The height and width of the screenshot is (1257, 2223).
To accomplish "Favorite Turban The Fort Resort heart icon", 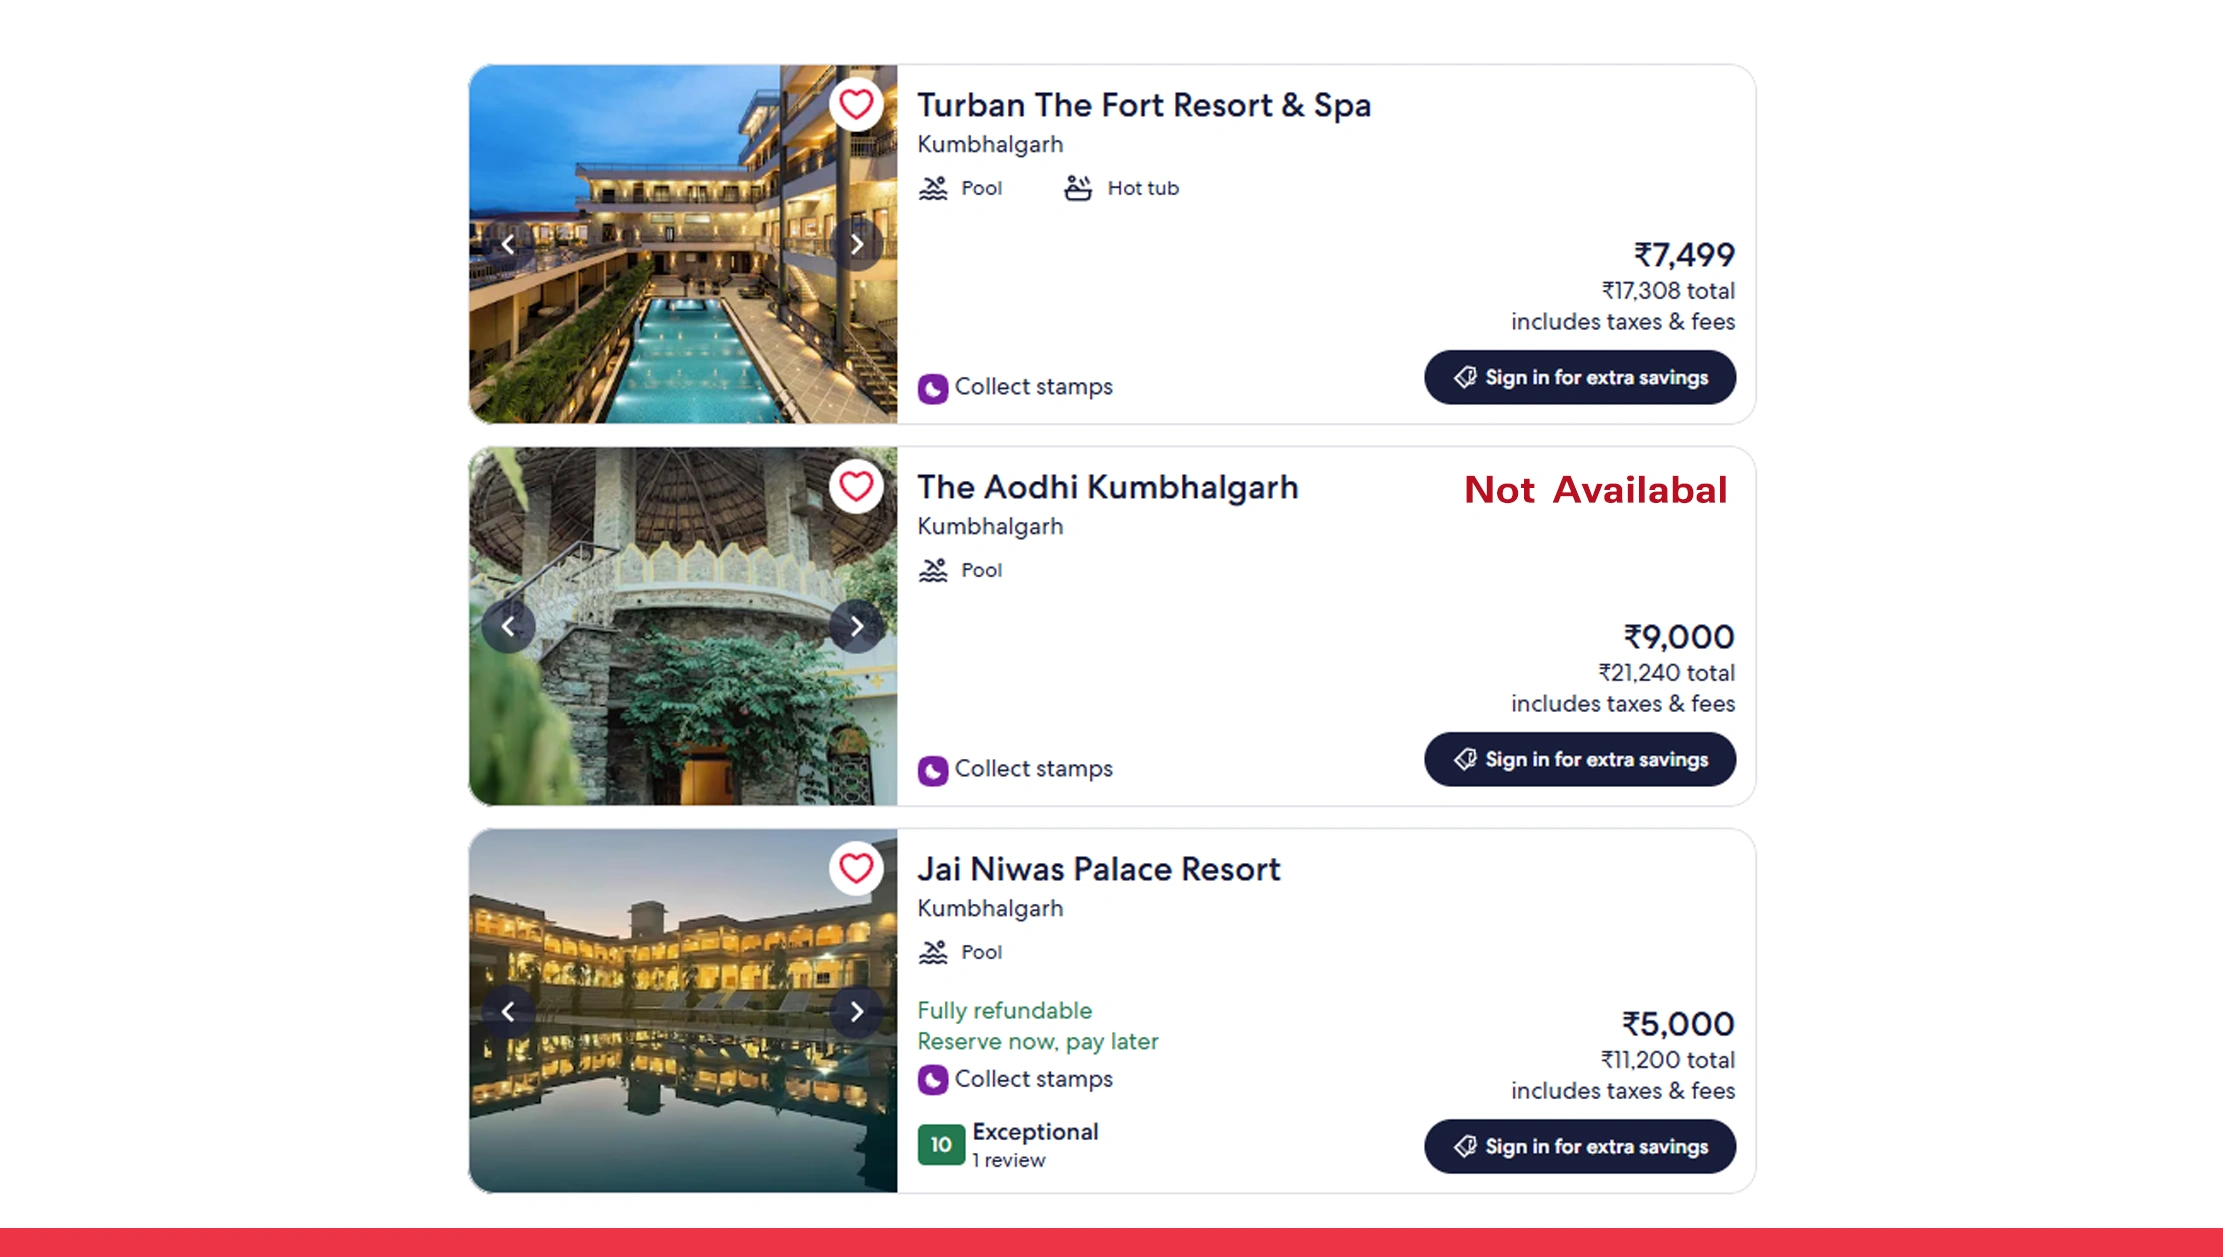I will click(856, 104).
